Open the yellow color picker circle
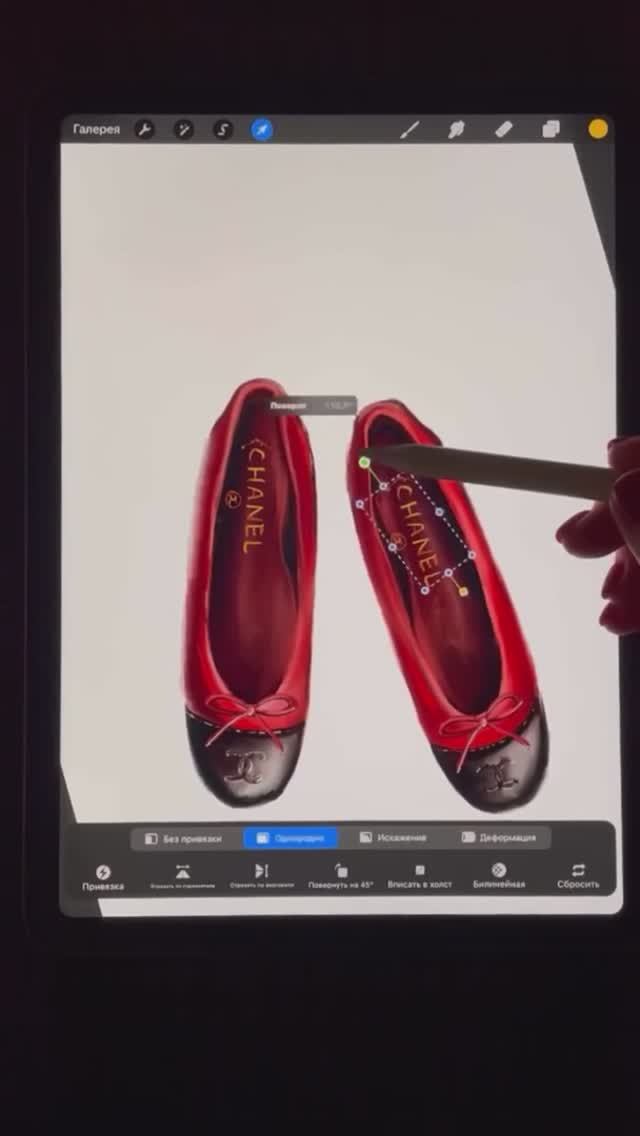Viewport: 640px width, 1136px height. click(x=598, y=129)
